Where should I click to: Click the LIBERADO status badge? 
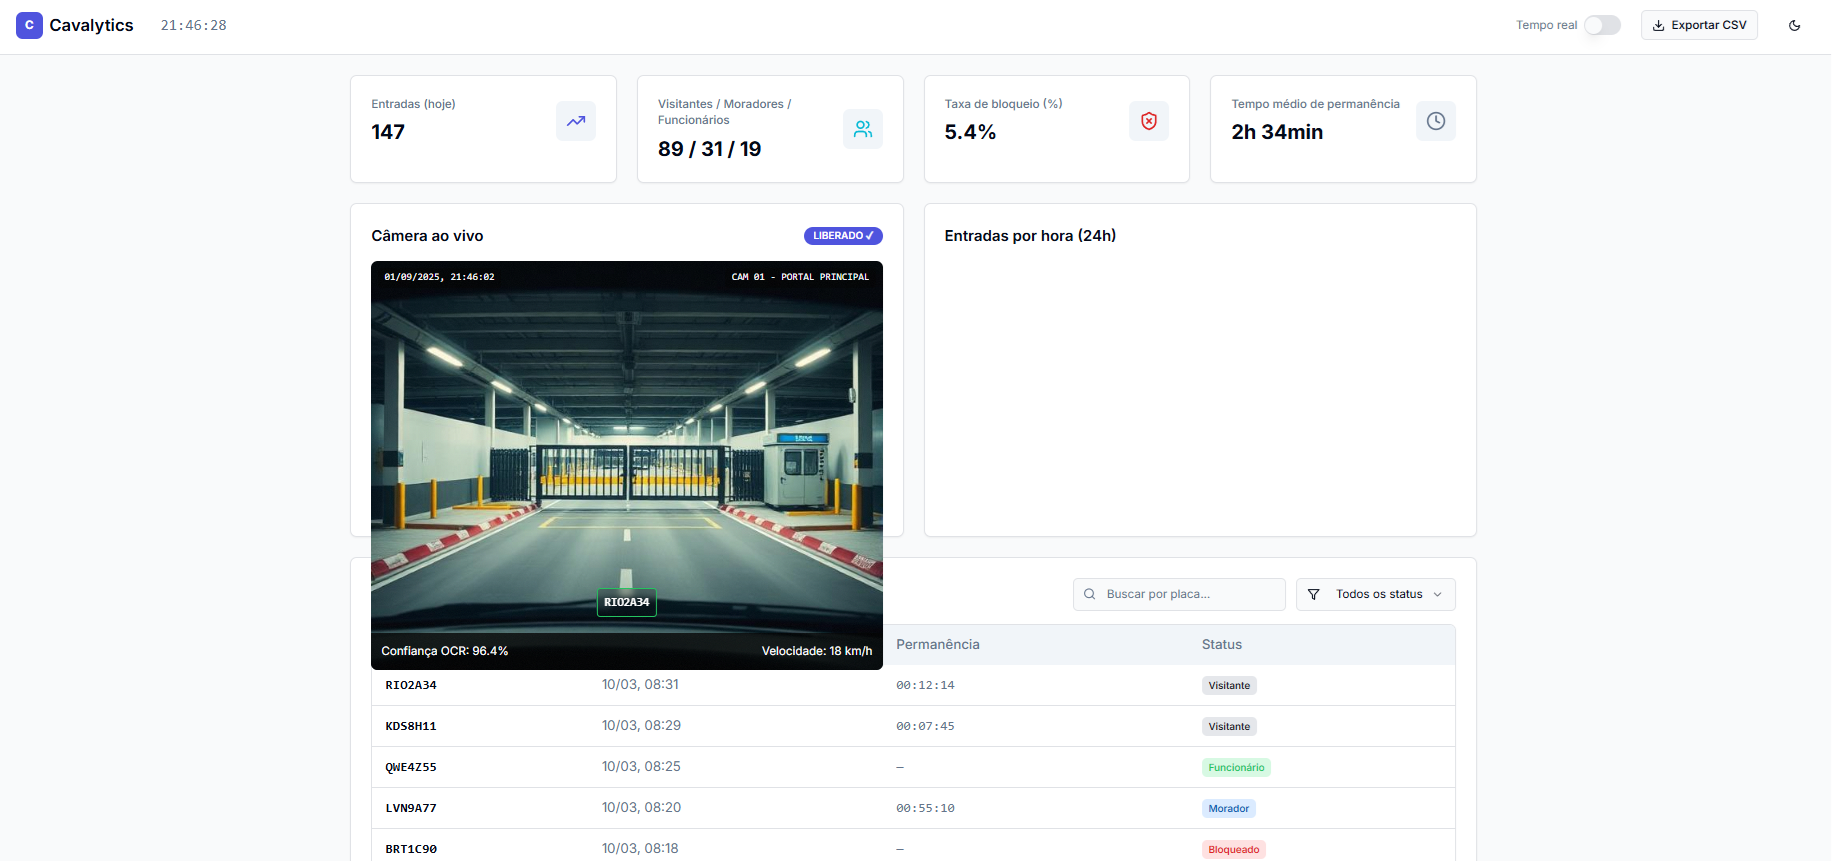pyautogui.click(x=842, y=236)
